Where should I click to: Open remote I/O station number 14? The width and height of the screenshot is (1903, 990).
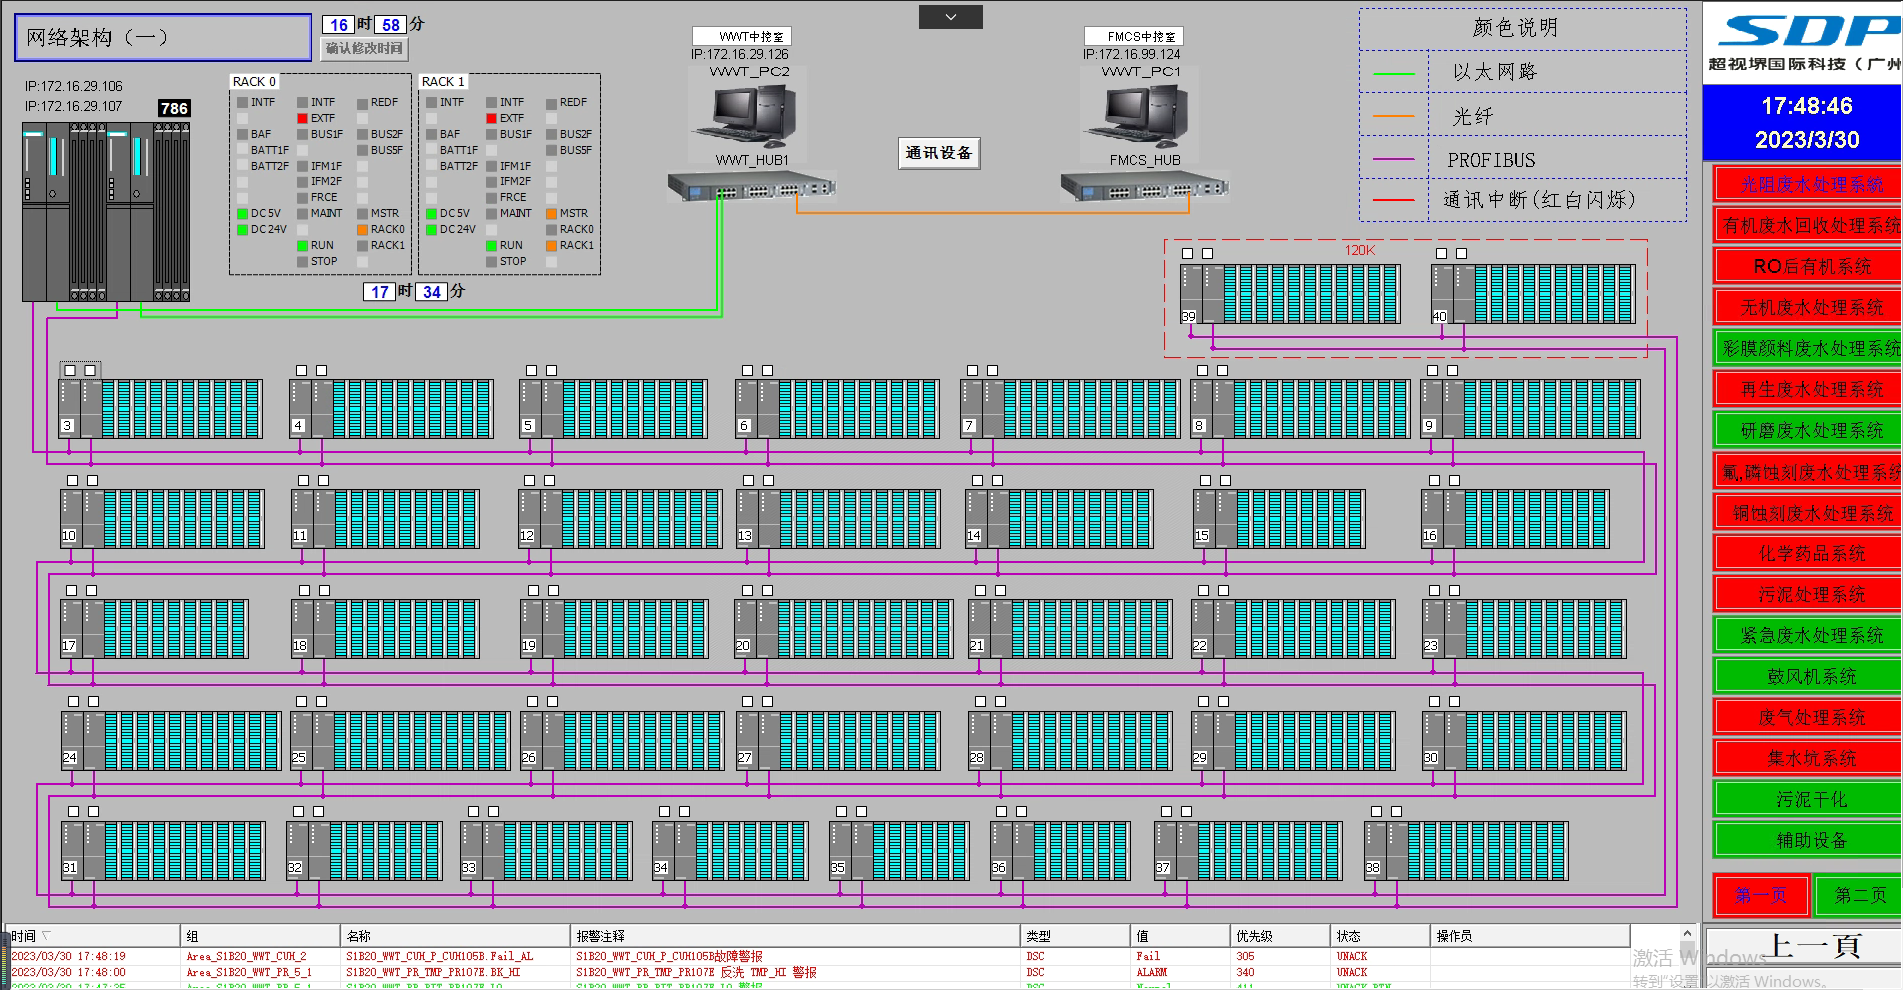click(1059, 519)
